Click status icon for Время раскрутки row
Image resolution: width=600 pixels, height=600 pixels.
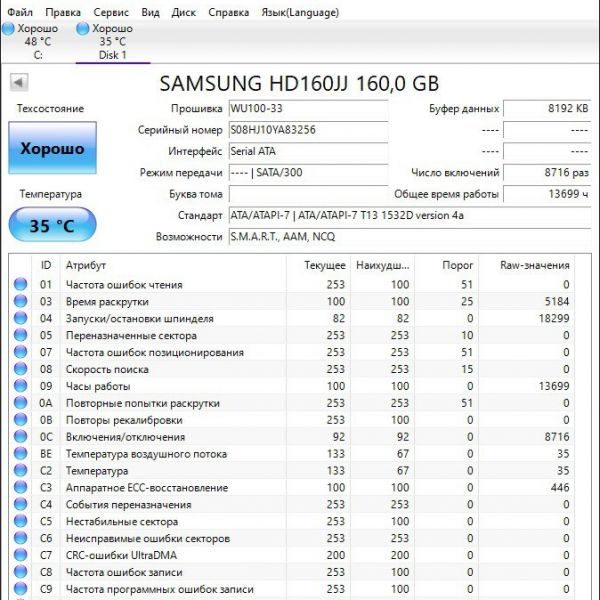pyautogui.click(x=20, y=301)
